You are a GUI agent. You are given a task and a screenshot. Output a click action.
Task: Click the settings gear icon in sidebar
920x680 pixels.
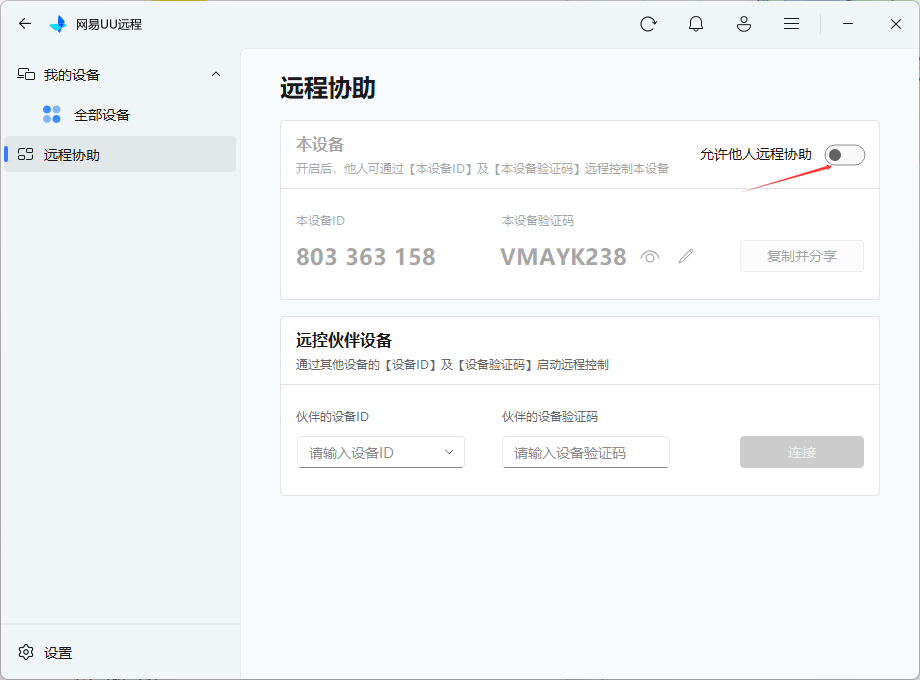(26, 652)
